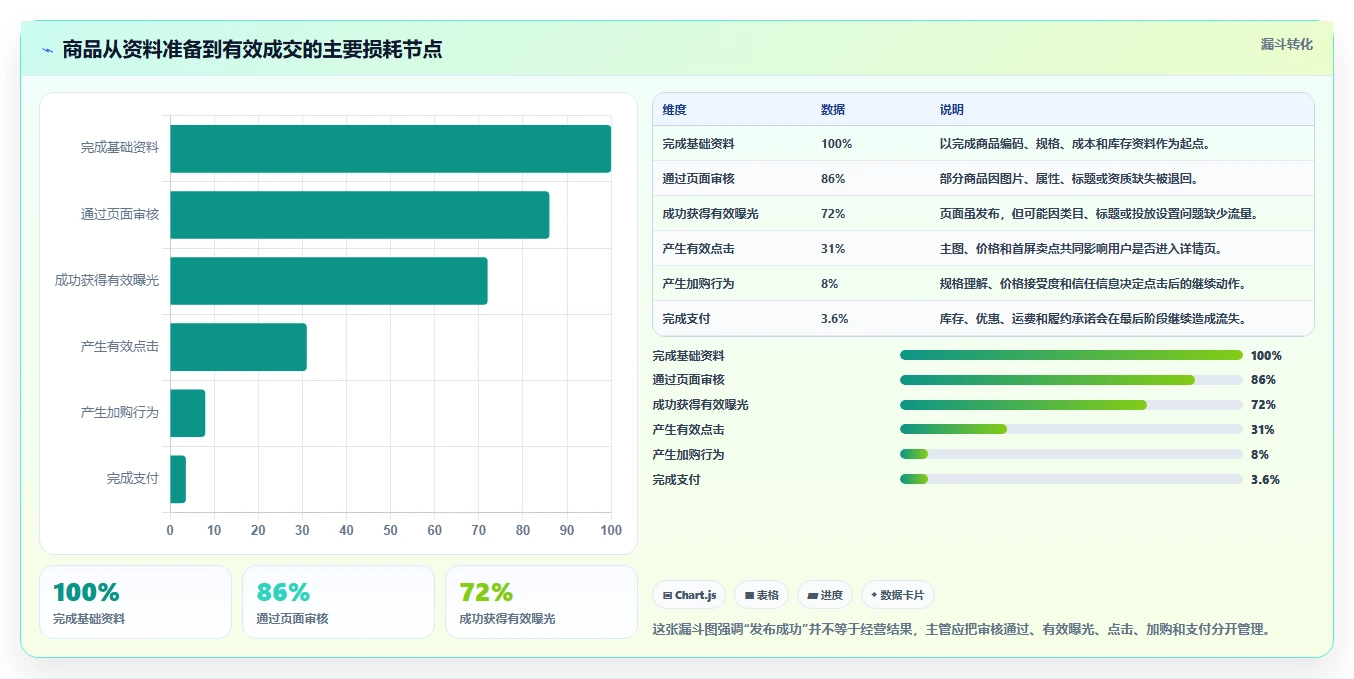Click the 3.6% progress bar for 完成支付
This screenshot has width=1354, height=679.
coord(1071,479)
